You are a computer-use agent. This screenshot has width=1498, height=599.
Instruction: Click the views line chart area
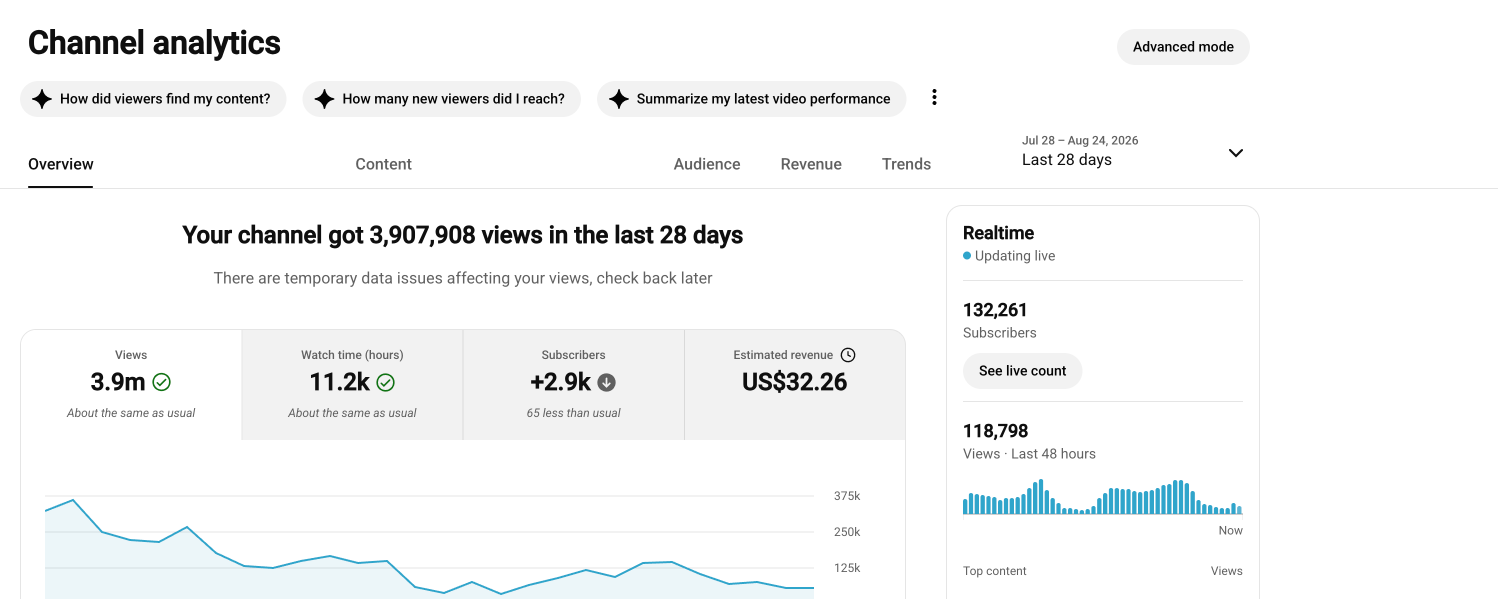pos(429,545)
